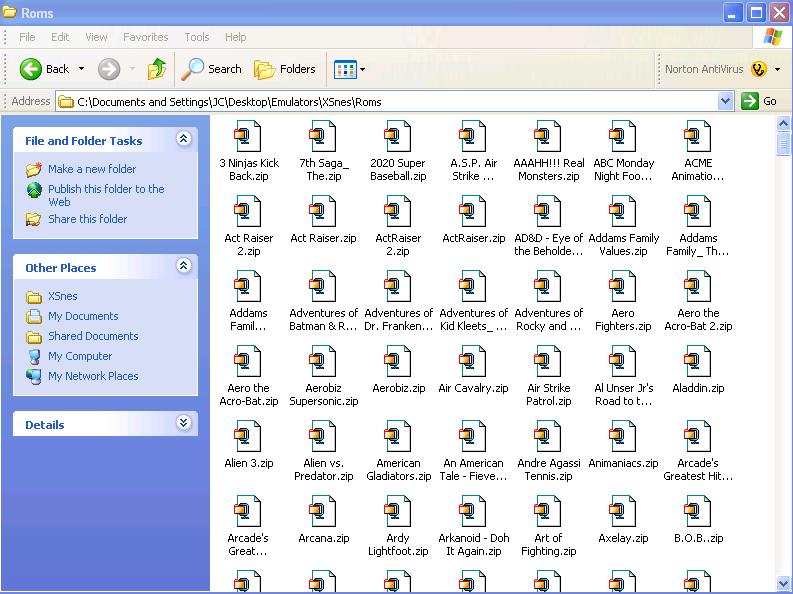
Task: Click Share this folder link
Action: point(87,219)
